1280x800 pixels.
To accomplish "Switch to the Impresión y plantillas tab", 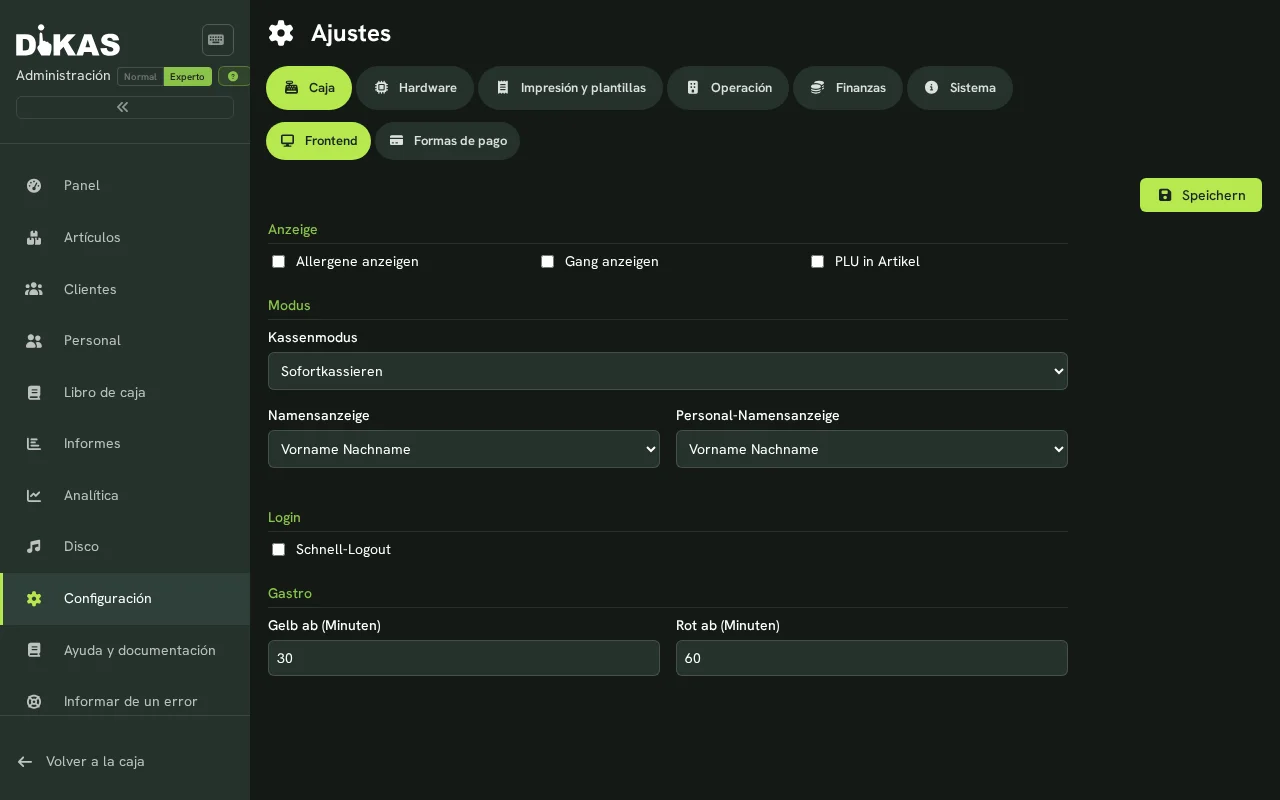I will coord(570,88).
